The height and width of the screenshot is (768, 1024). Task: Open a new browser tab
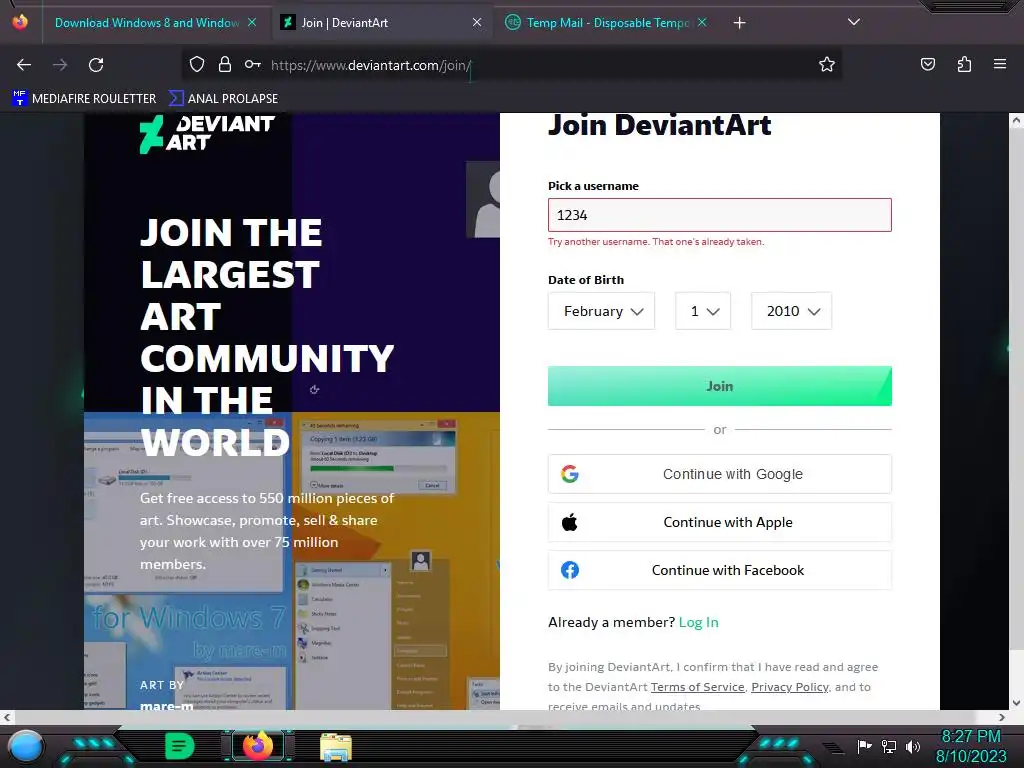click(739, 23)
